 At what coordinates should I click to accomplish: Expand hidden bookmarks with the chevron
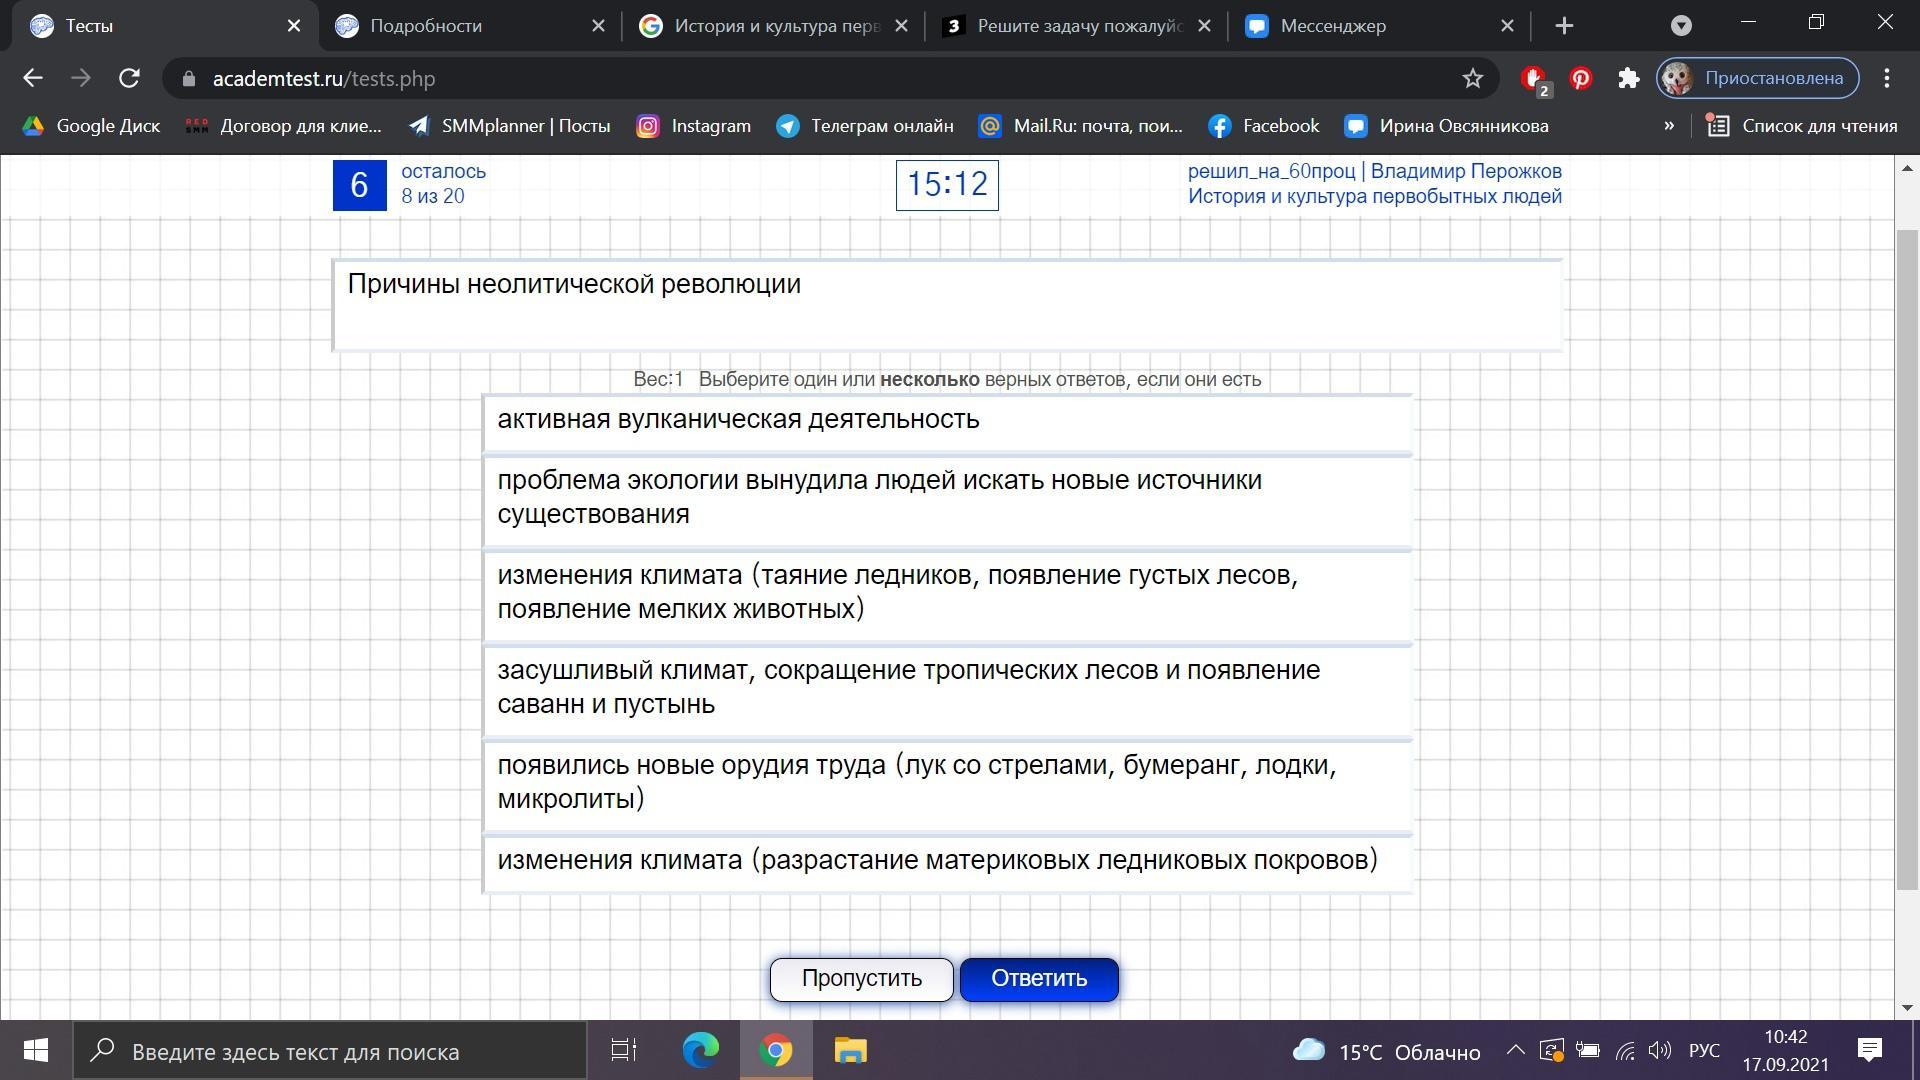1668,126
